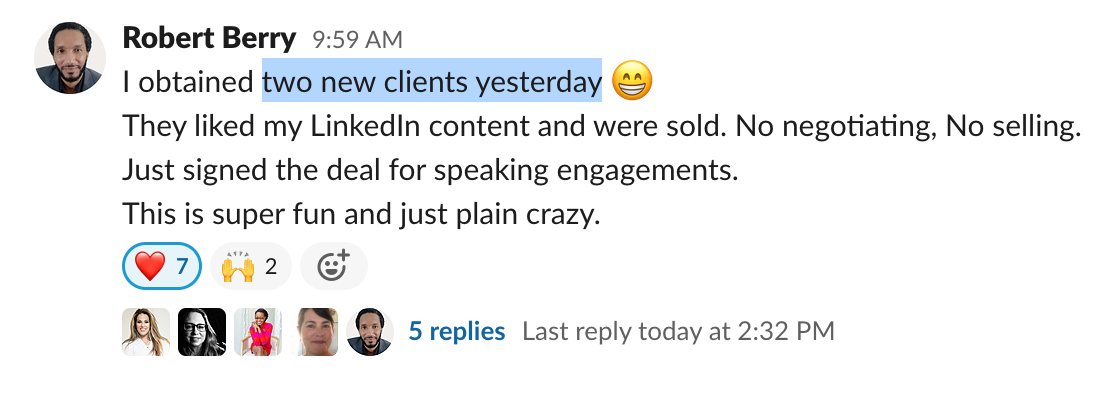The width and height of the screenshot is (1118, 396).
Task: Click the "Just signed the deal" line
Action: [x=430, y=171]
